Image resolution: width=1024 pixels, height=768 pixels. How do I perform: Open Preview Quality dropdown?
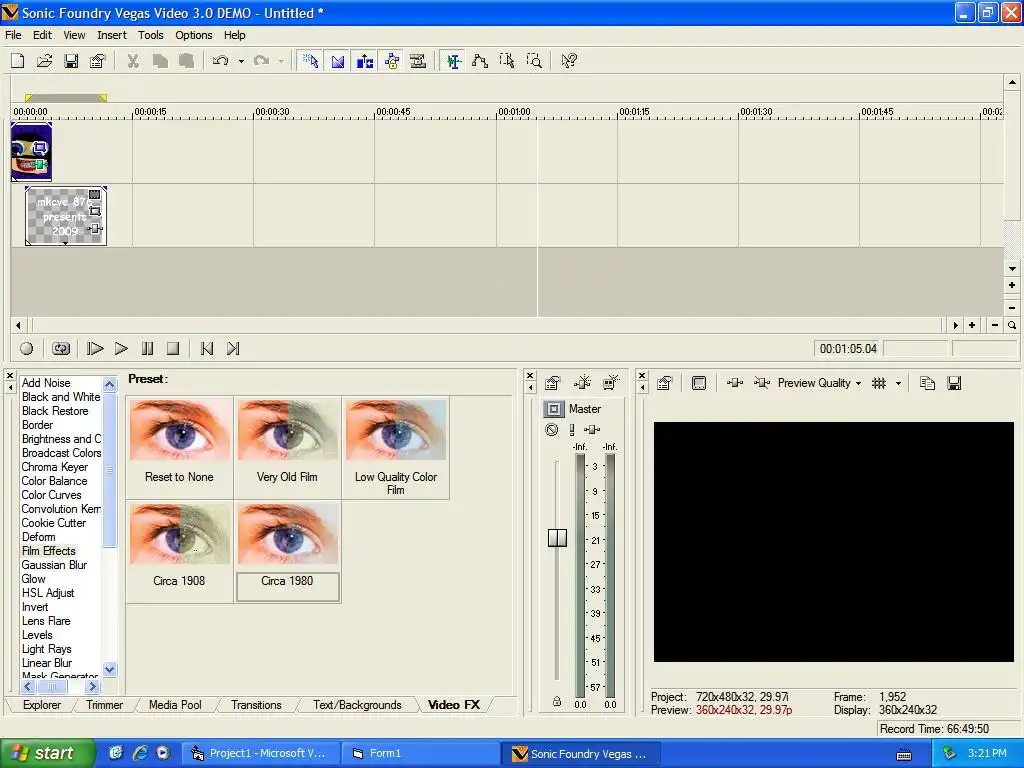(819, 383)
